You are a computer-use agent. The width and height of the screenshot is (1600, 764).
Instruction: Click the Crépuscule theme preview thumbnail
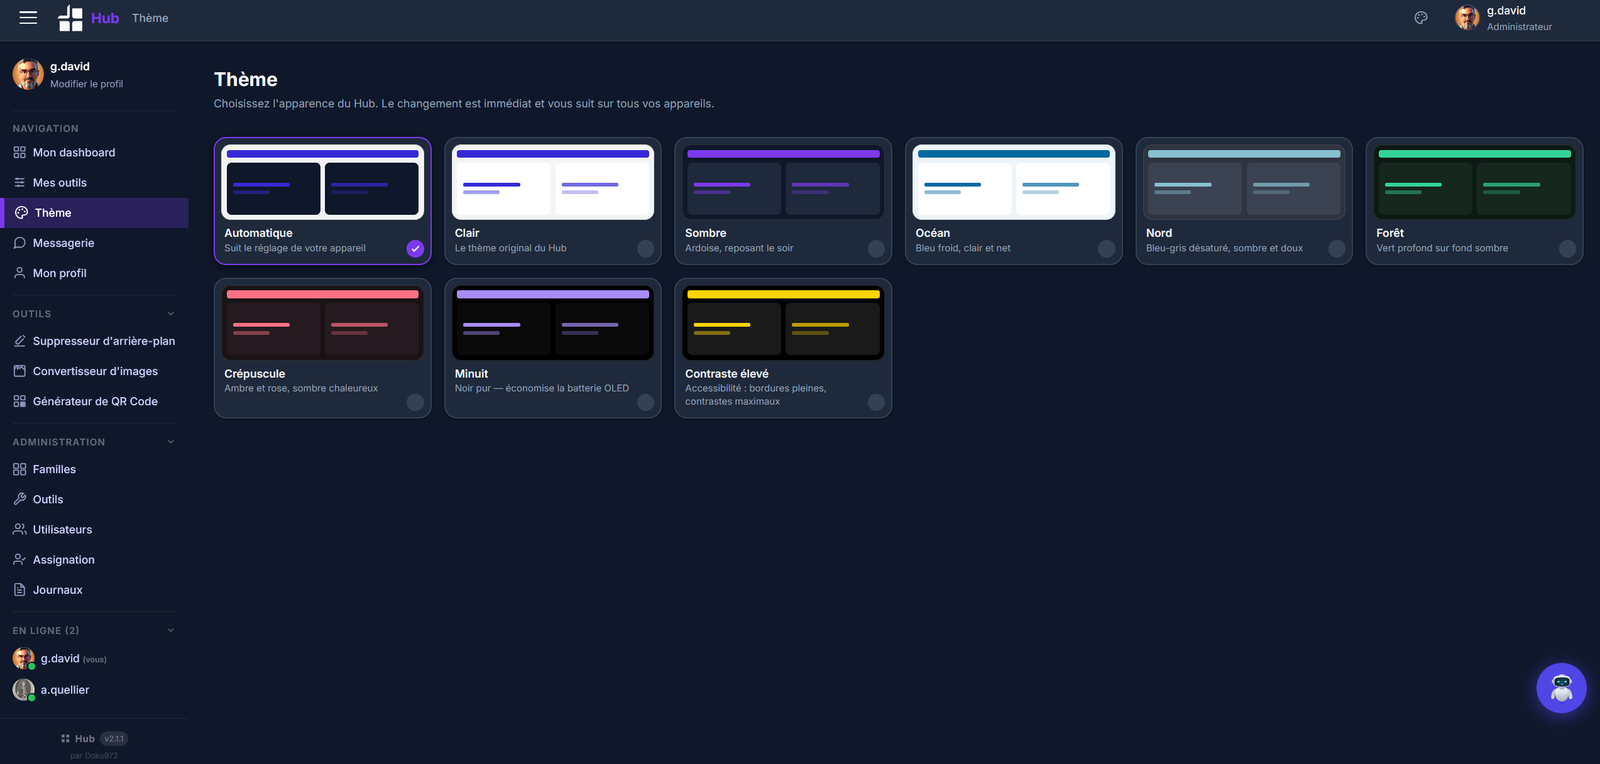tap(322, 323)
